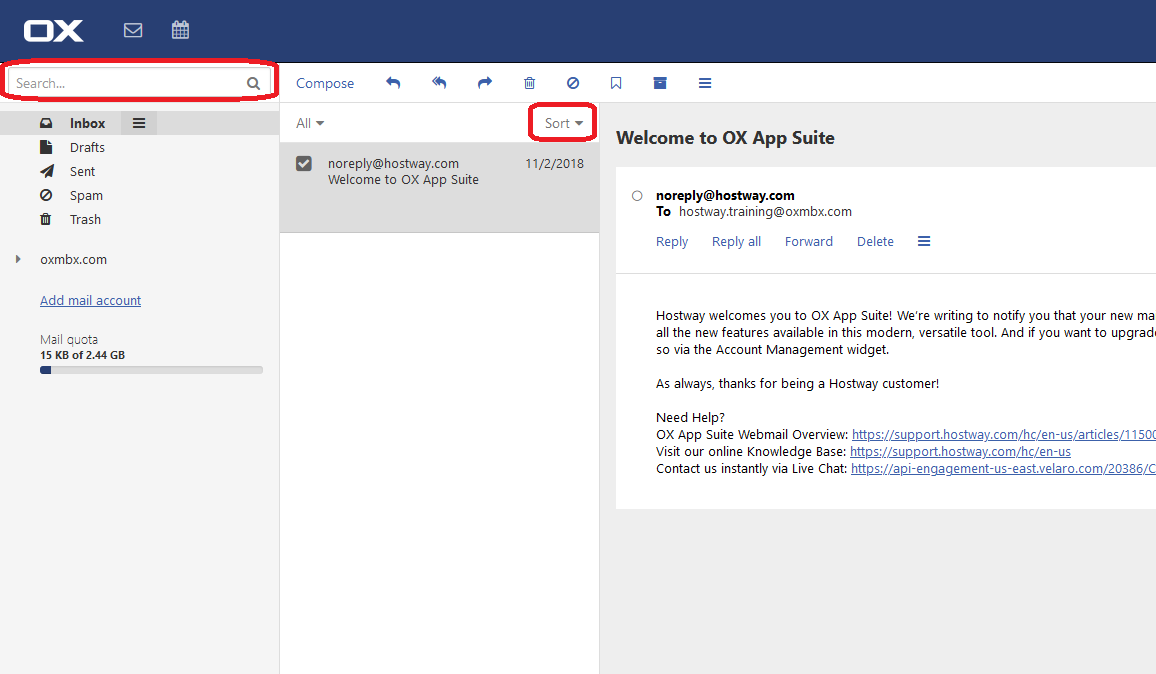Select the Spam folder
Viewport: 1156px width, 674px height.
(86, 195)
